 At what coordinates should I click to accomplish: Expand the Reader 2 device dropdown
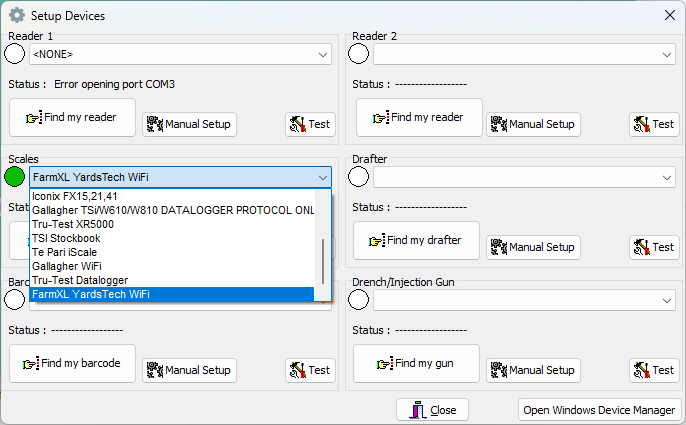click(x=666, y=54)
